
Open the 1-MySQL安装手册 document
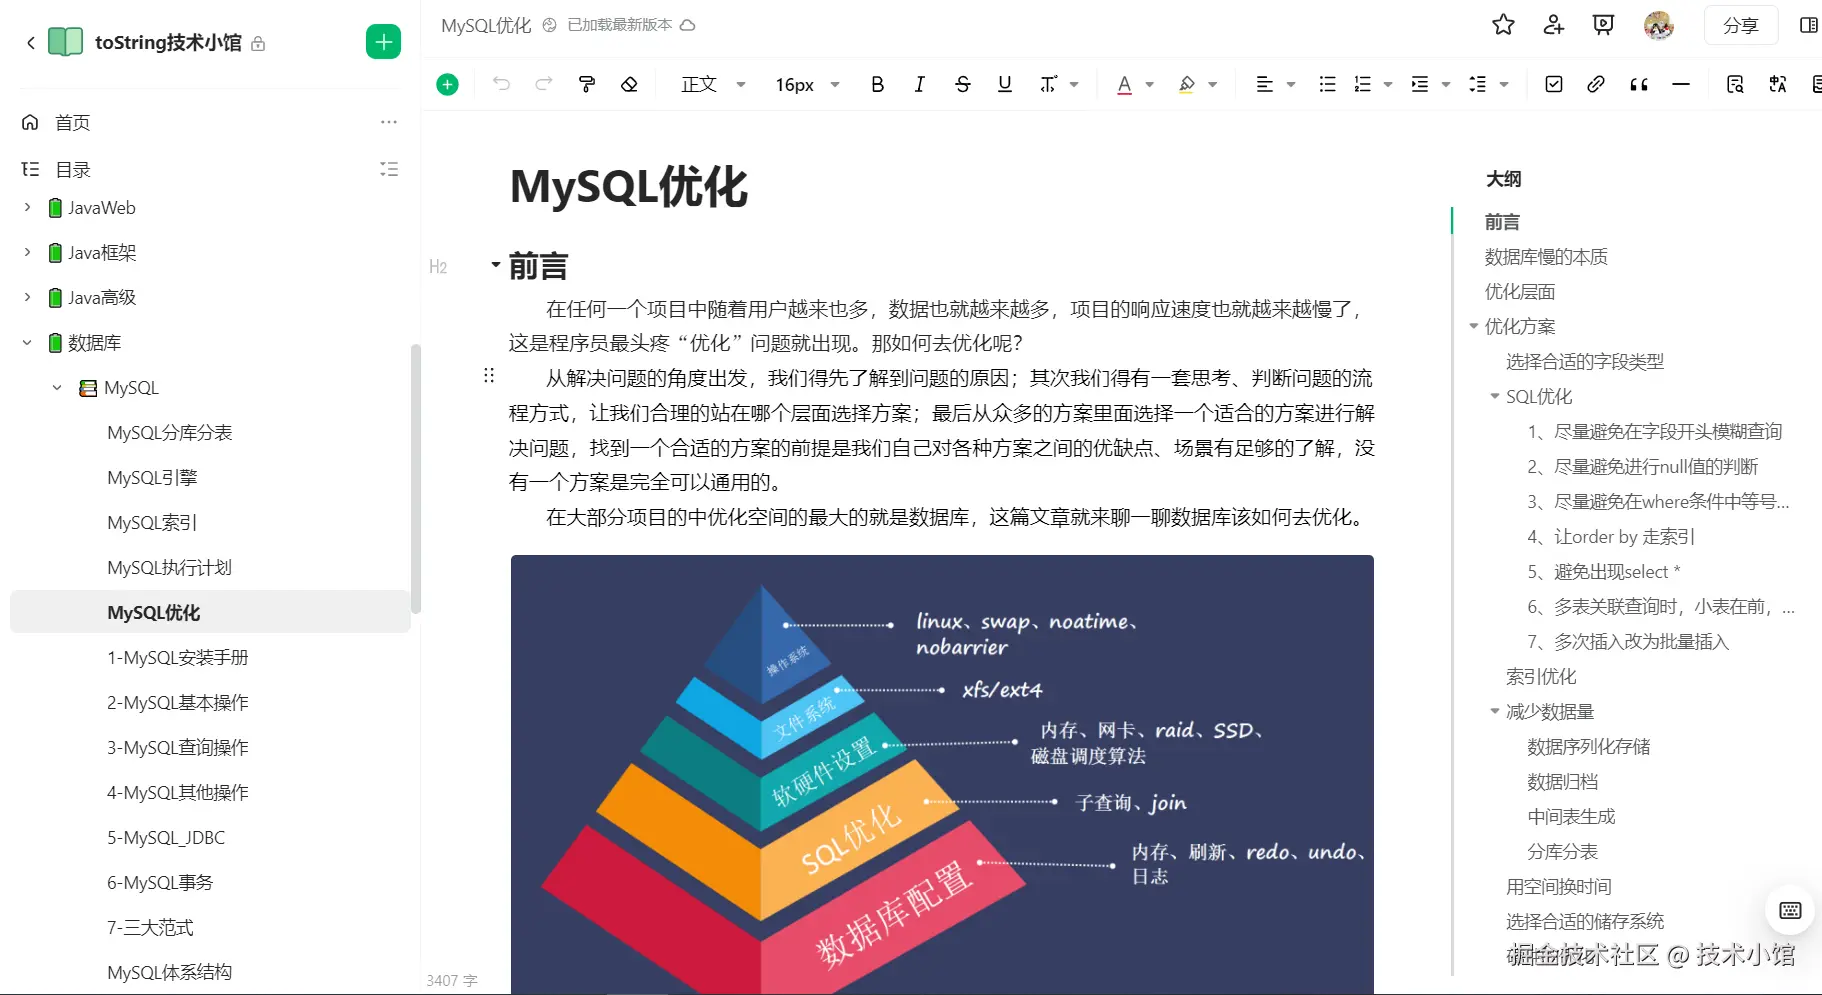pos(178,657)
